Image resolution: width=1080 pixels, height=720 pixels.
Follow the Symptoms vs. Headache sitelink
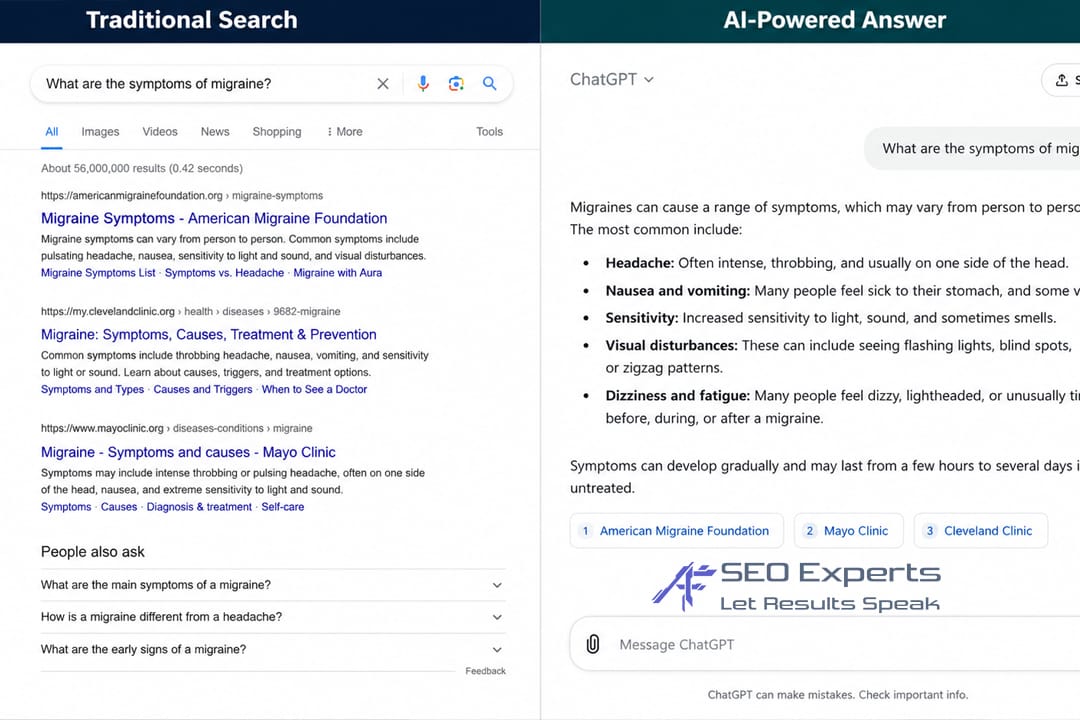(x=225, y=273)
